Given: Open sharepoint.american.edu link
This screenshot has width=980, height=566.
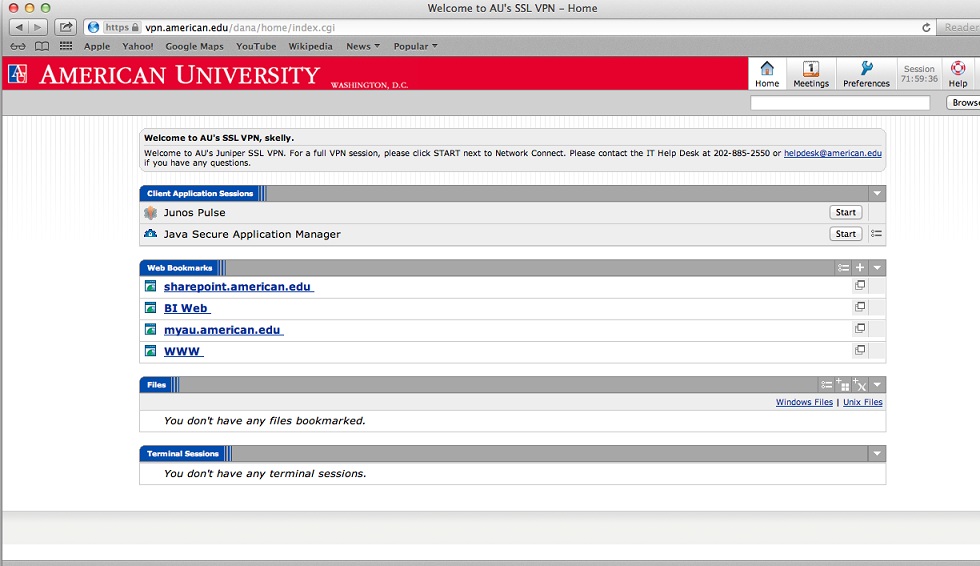Looking at the screenshot, I should coord(238,287).
